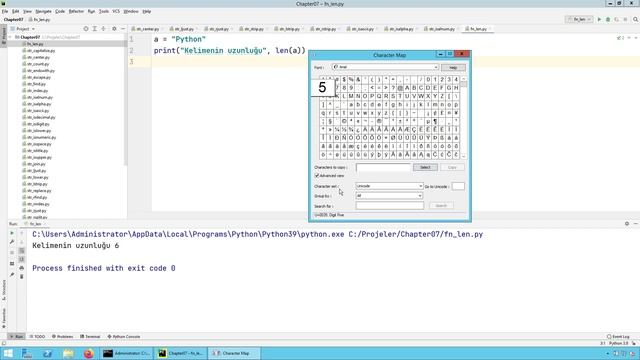Click Characters to copy text field
This screenshot has width=640, height=360.
point(383,167)
